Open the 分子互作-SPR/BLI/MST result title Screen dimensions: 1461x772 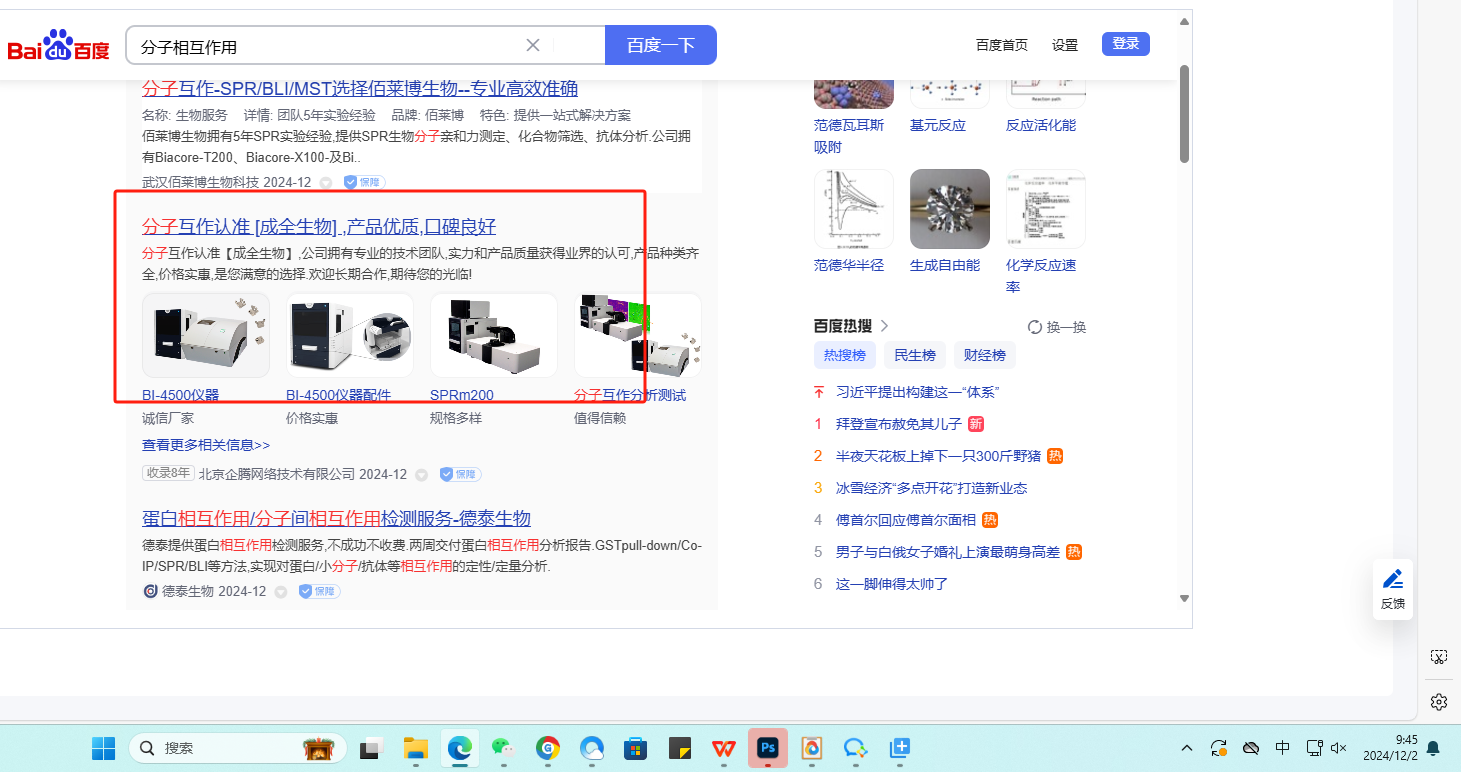coord(360,88)
